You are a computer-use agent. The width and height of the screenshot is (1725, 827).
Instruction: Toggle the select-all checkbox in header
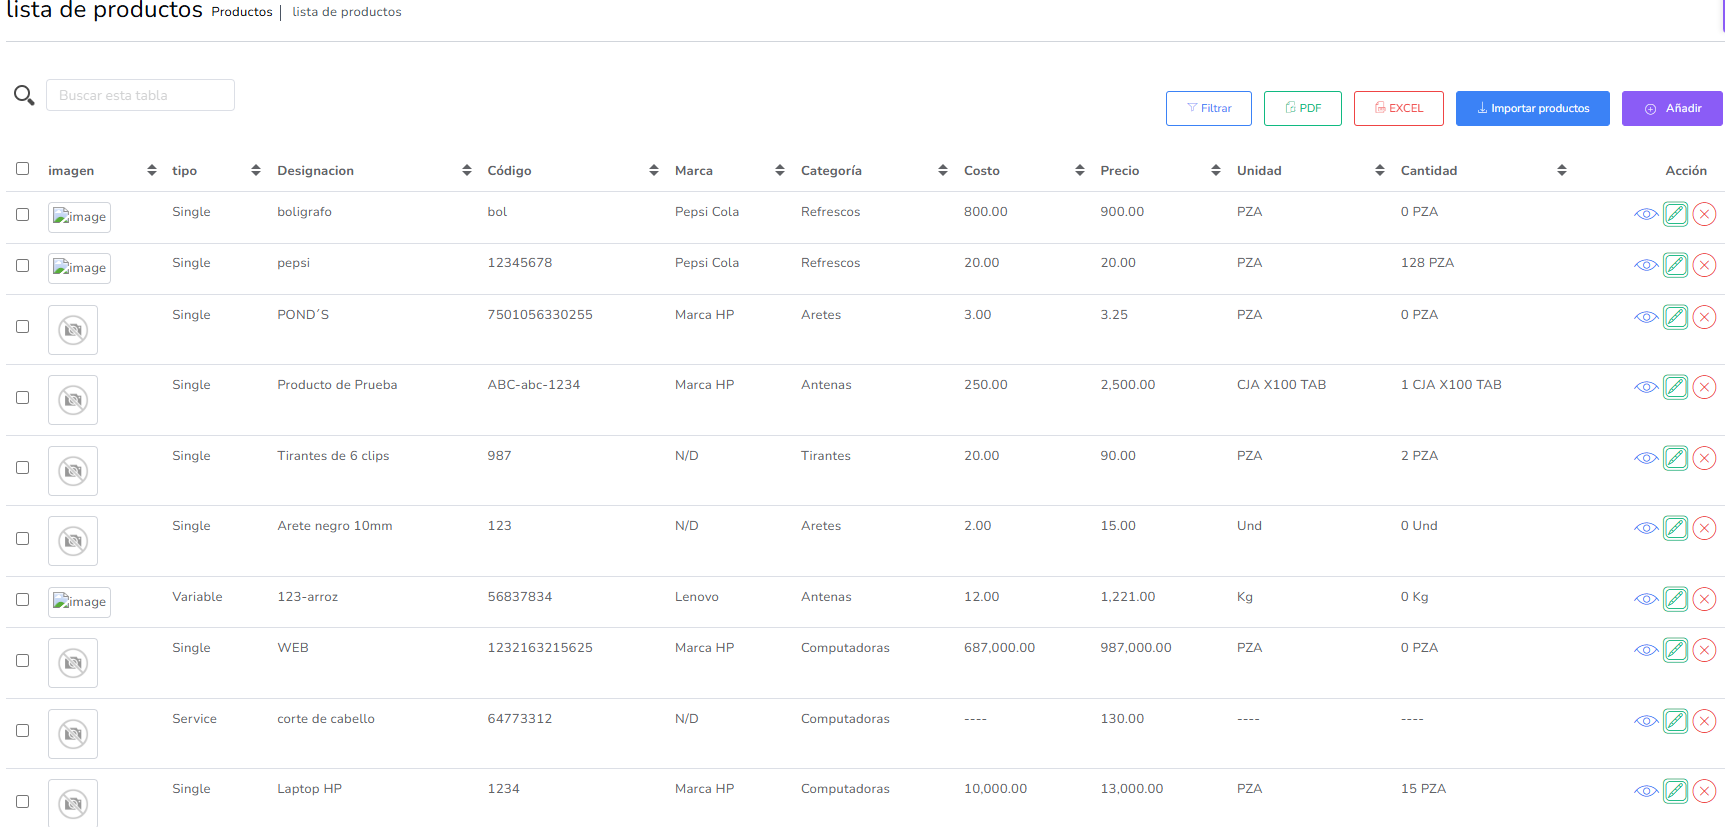(23, 169)
